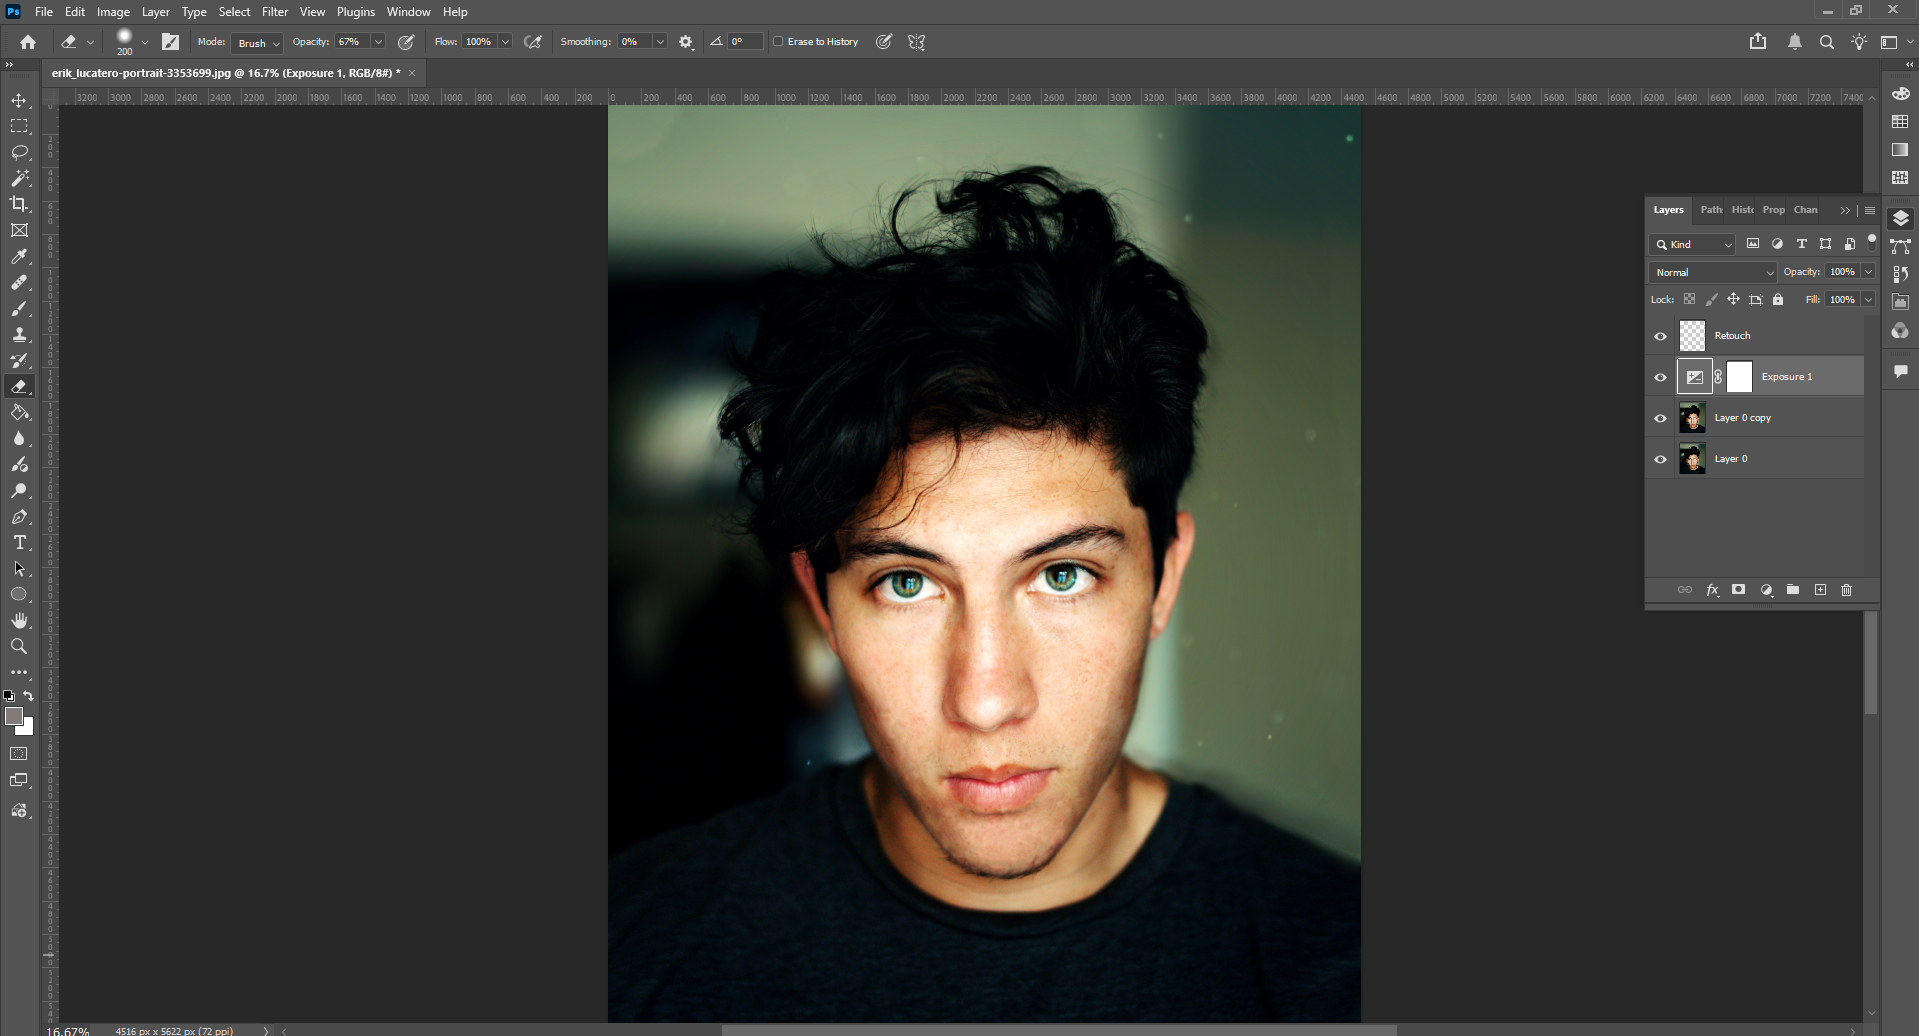1919x1036 pixels.
Task: Expand the brush Mode dropdown
Action: [x=256, y=43]
